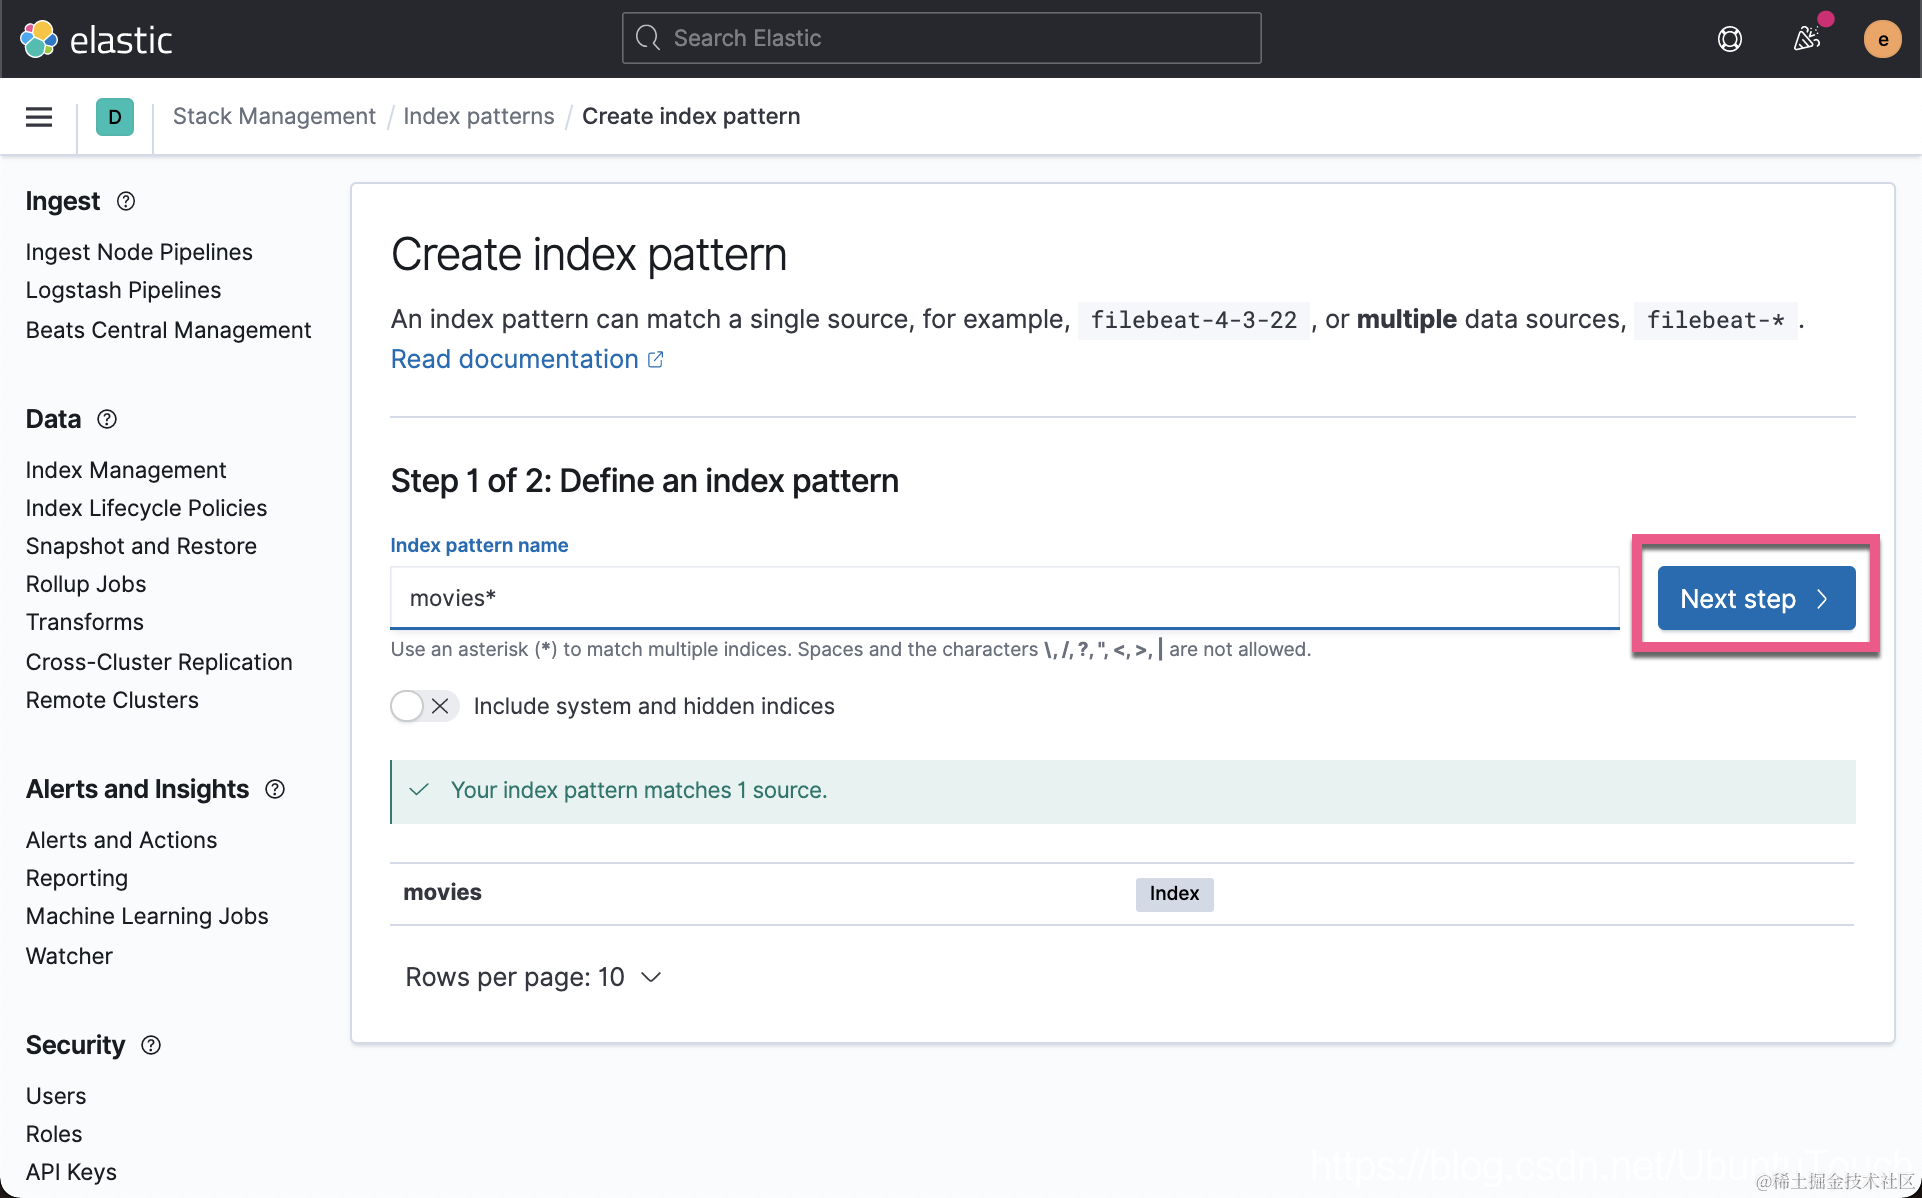Click the Alerts and Insights help icon
The width and height of the screenshot is (1922, 1198).
coord(275,789)
